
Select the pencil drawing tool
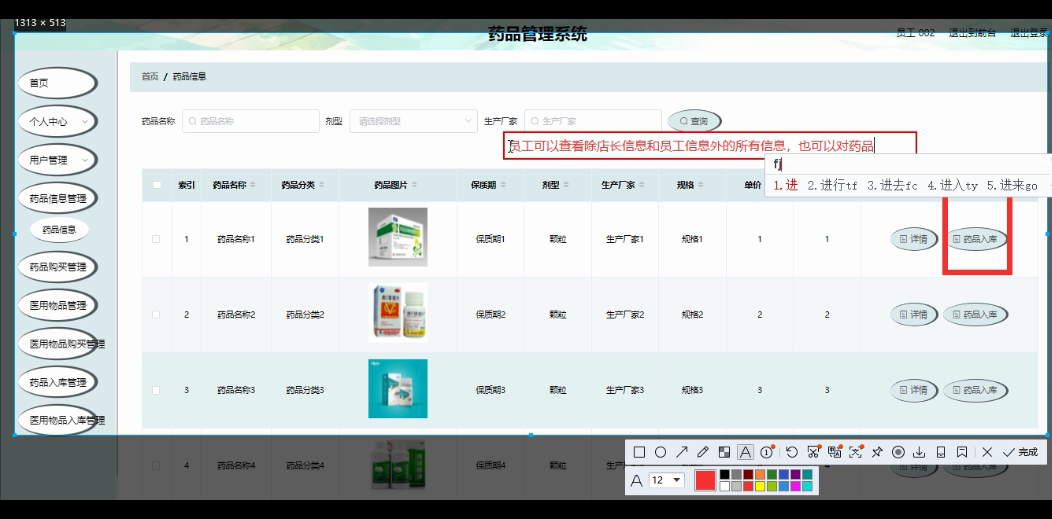(702, 453)
